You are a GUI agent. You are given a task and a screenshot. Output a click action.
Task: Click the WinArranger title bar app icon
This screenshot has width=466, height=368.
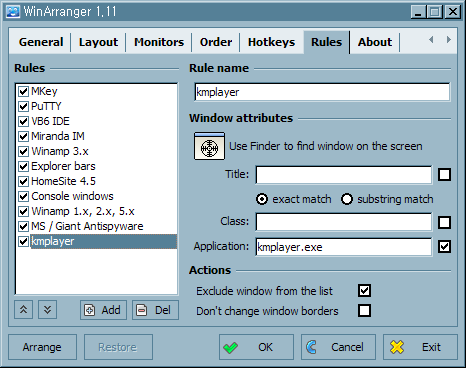[13, 12]
